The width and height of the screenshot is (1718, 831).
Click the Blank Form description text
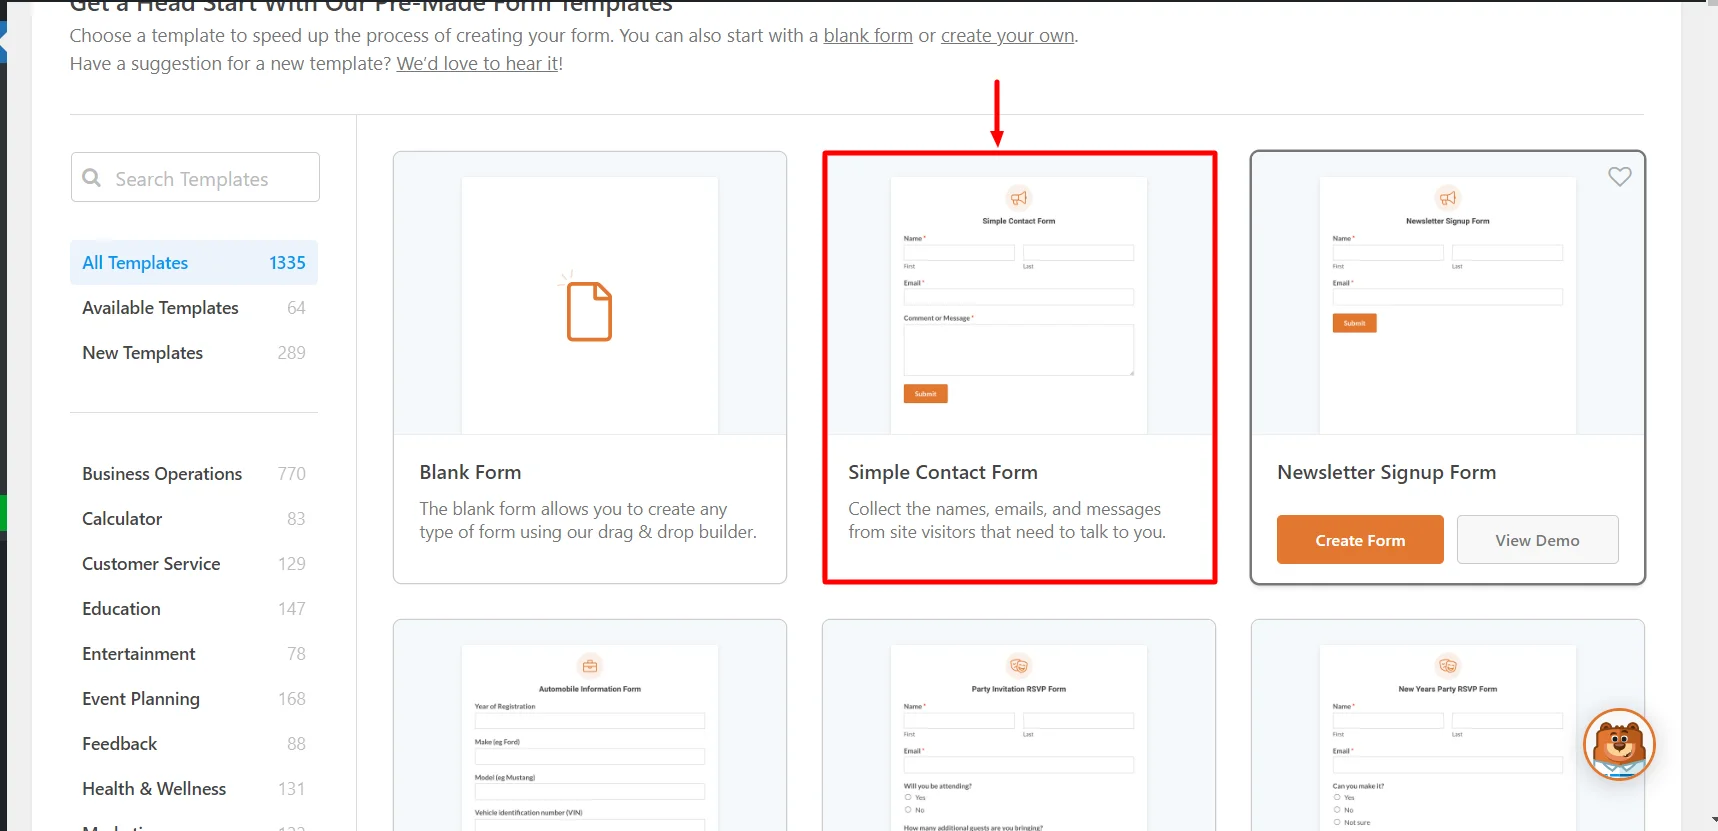pyautogui.click(x=588, y=520)
